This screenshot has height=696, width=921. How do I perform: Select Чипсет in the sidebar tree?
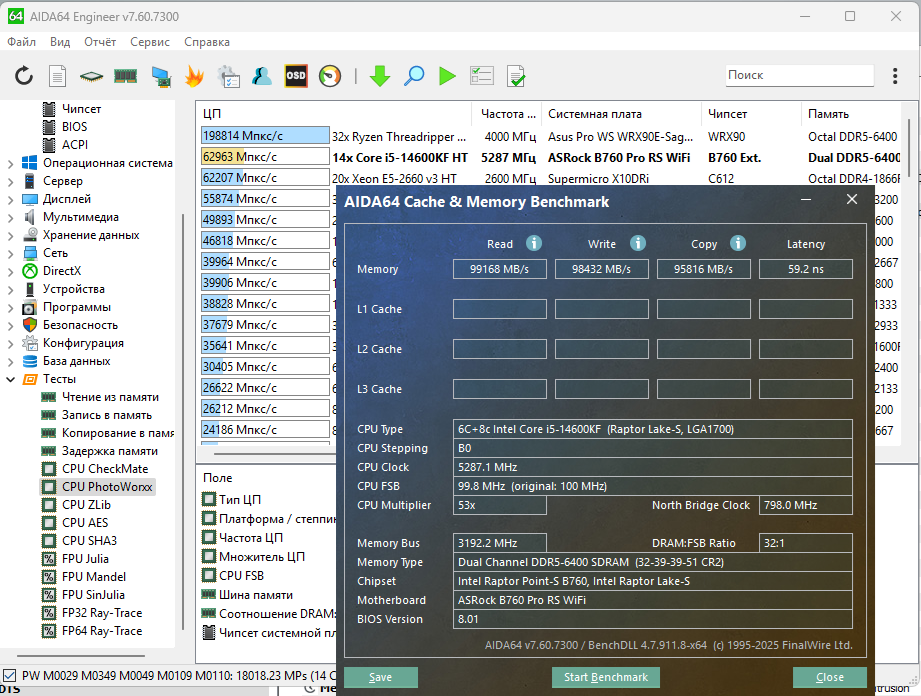81,109
